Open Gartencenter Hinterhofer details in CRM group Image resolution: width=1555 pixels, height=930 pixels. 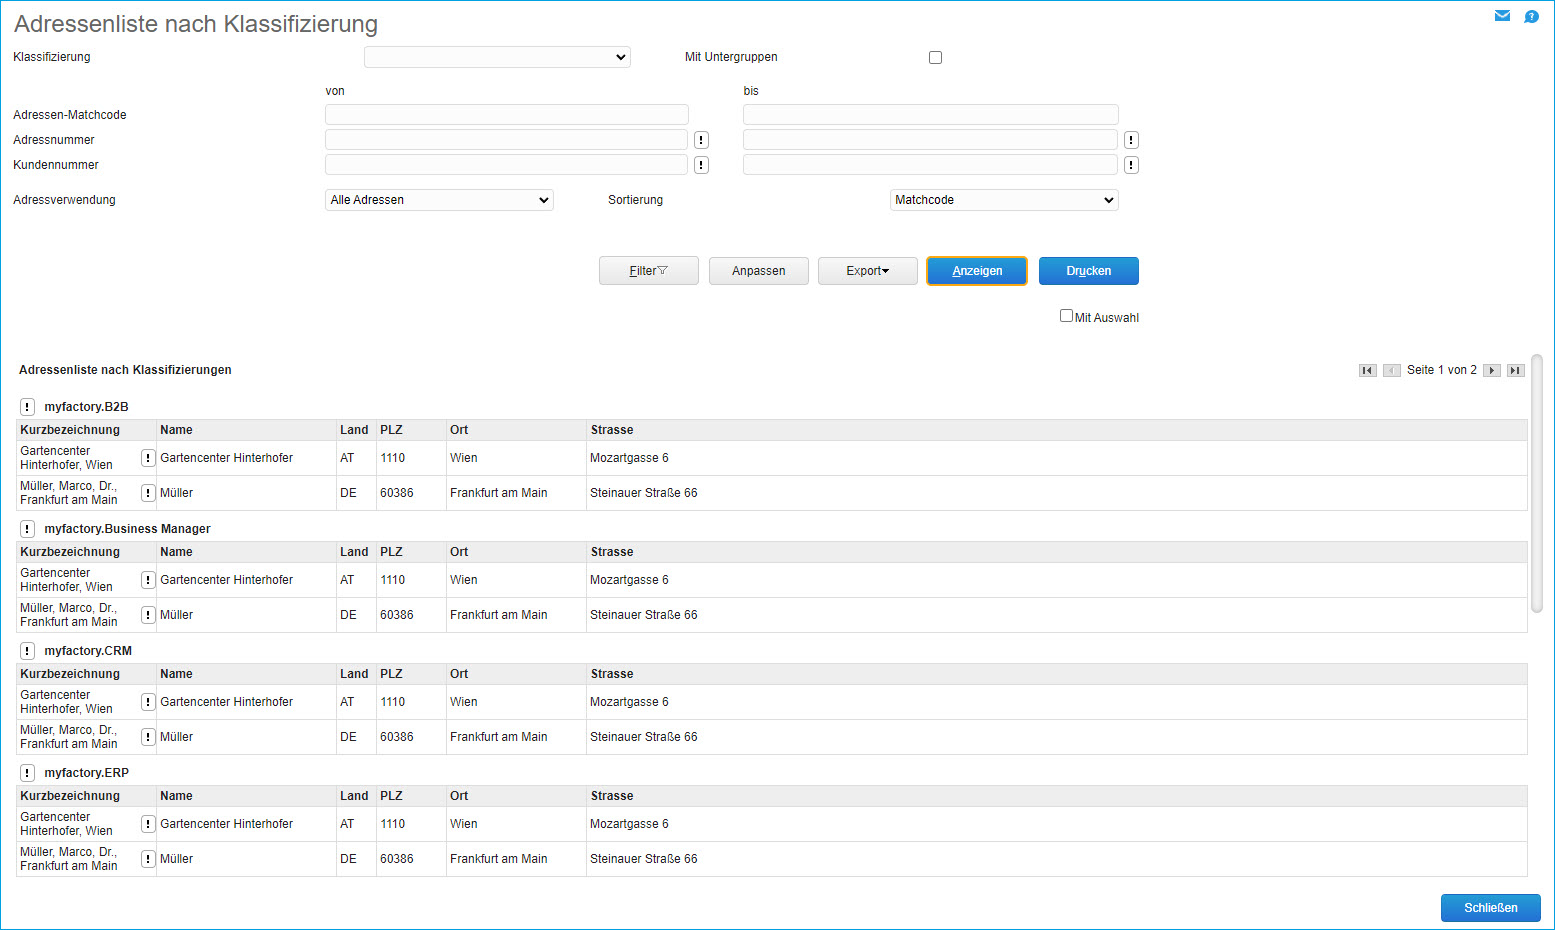(148, 702)
